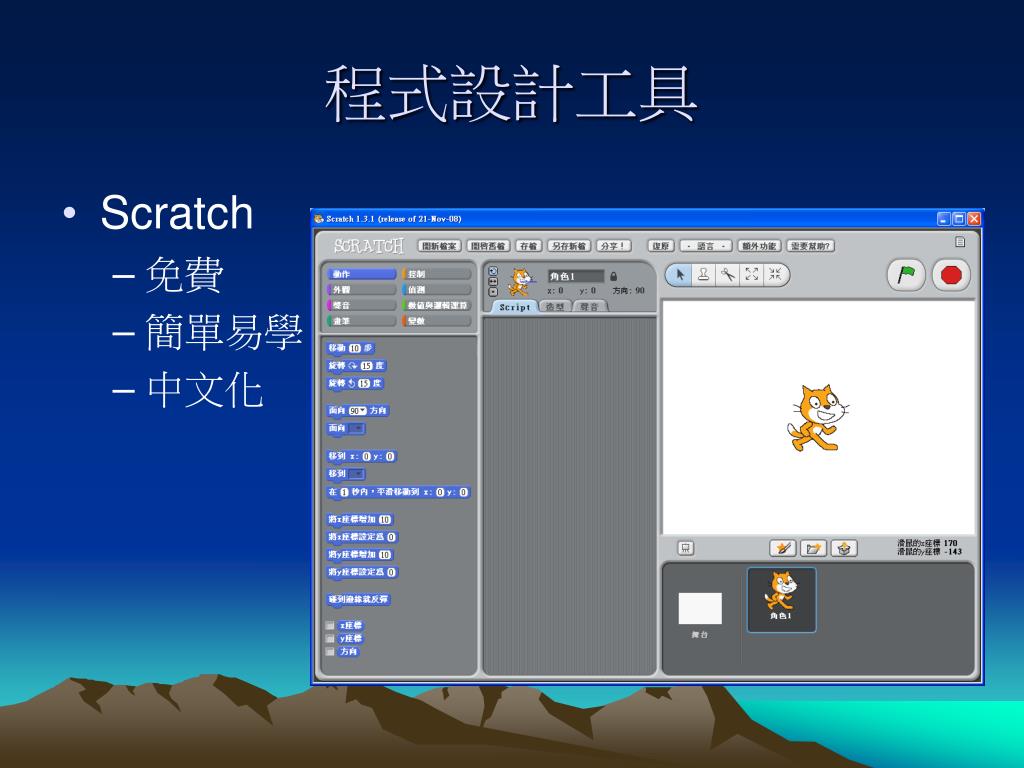Click the 開新檔案 button
This screenshot has height=768, width=1024.
point(440,246)
